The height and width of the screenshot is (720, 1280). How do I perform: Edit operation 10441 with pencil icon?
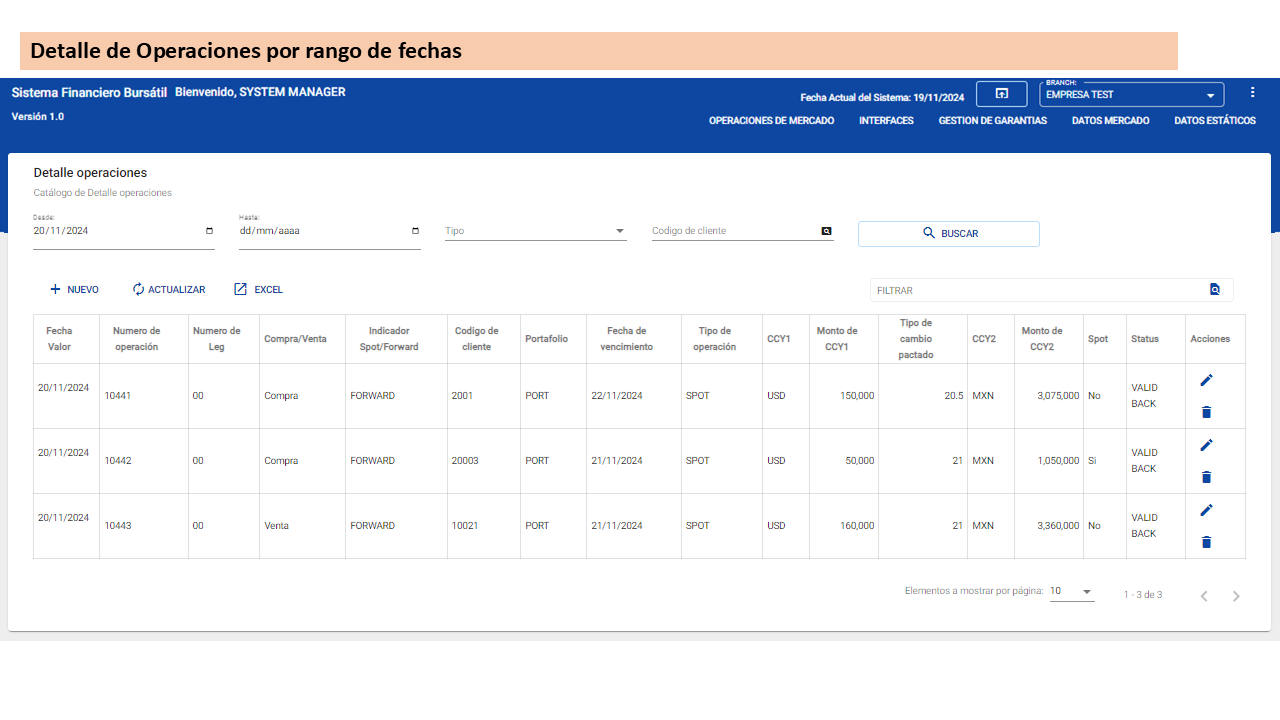(x=1206, y=380)
